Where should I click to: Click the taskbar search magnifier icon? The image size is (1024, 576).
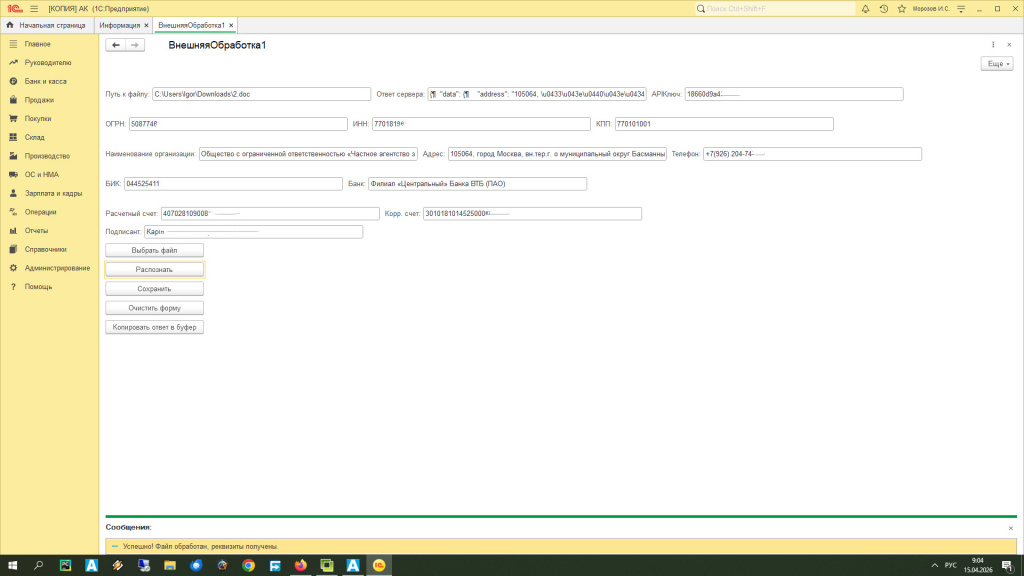pyautogui.click(x=39, y=566)
